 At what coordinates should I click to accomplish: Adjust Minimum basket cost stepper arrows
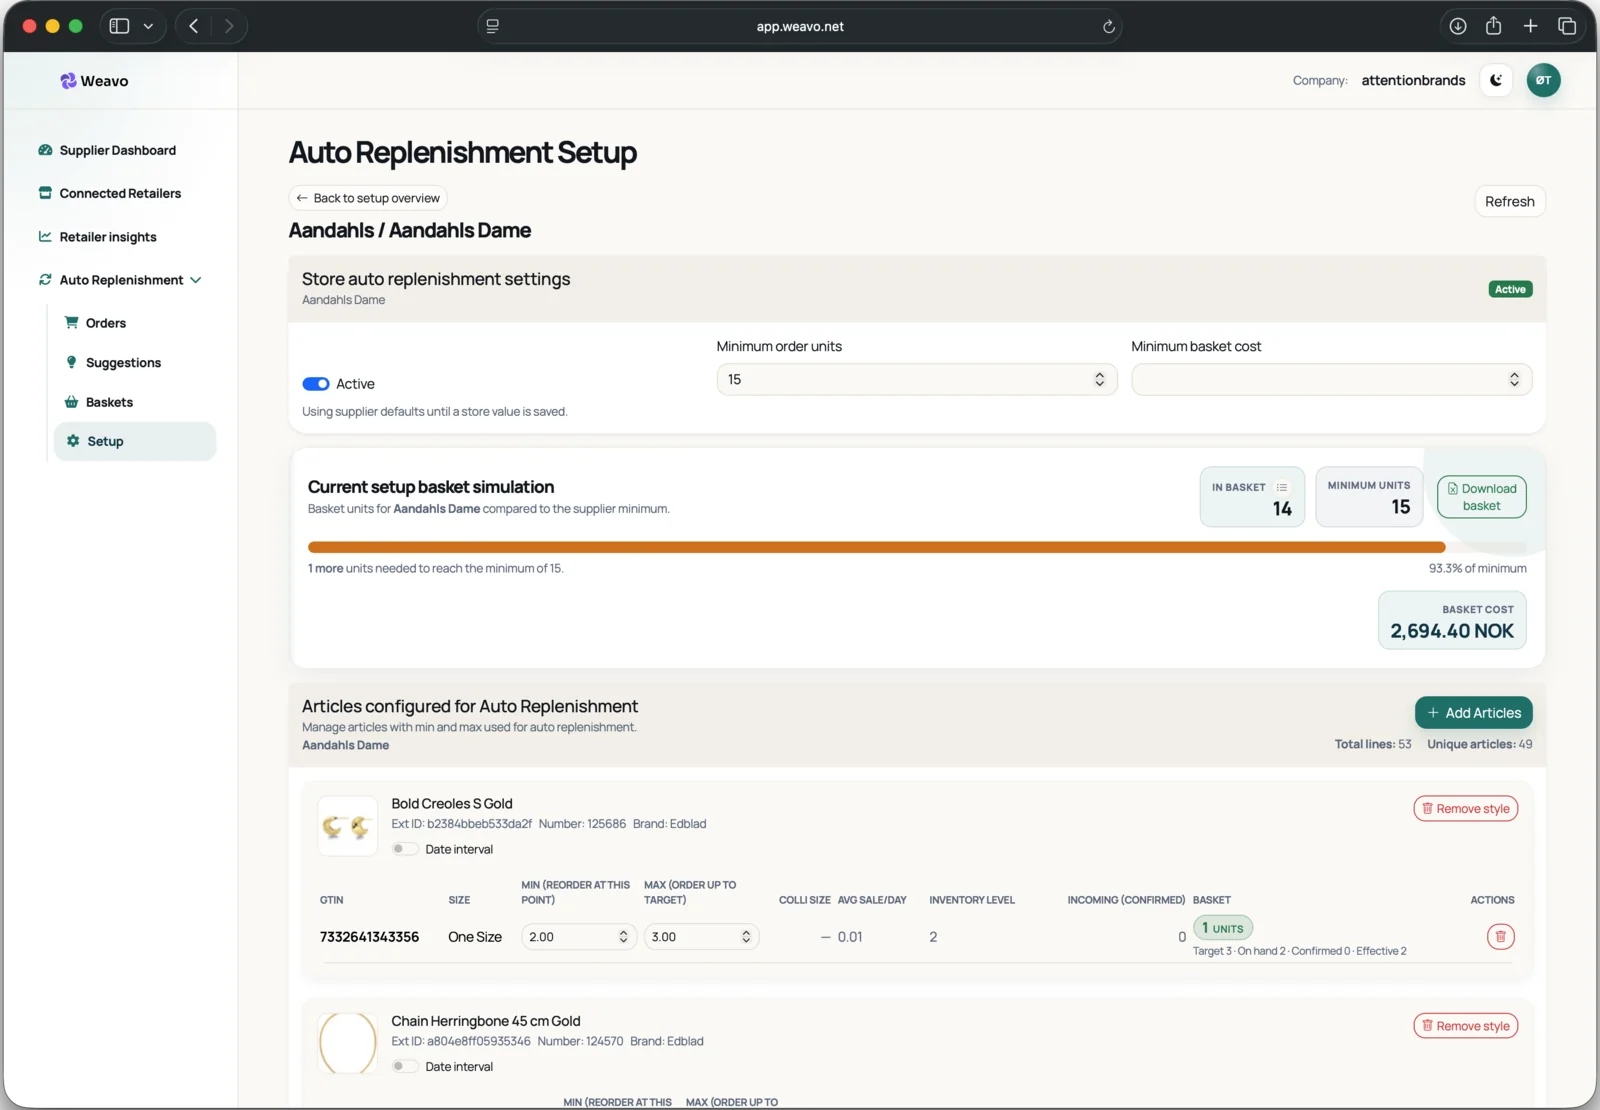click(1514, 380)
